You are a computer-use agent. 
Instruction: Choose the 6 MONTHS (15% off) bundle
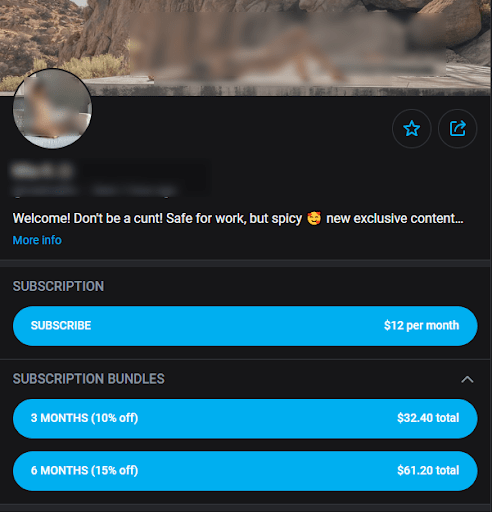tap(245, 471)
